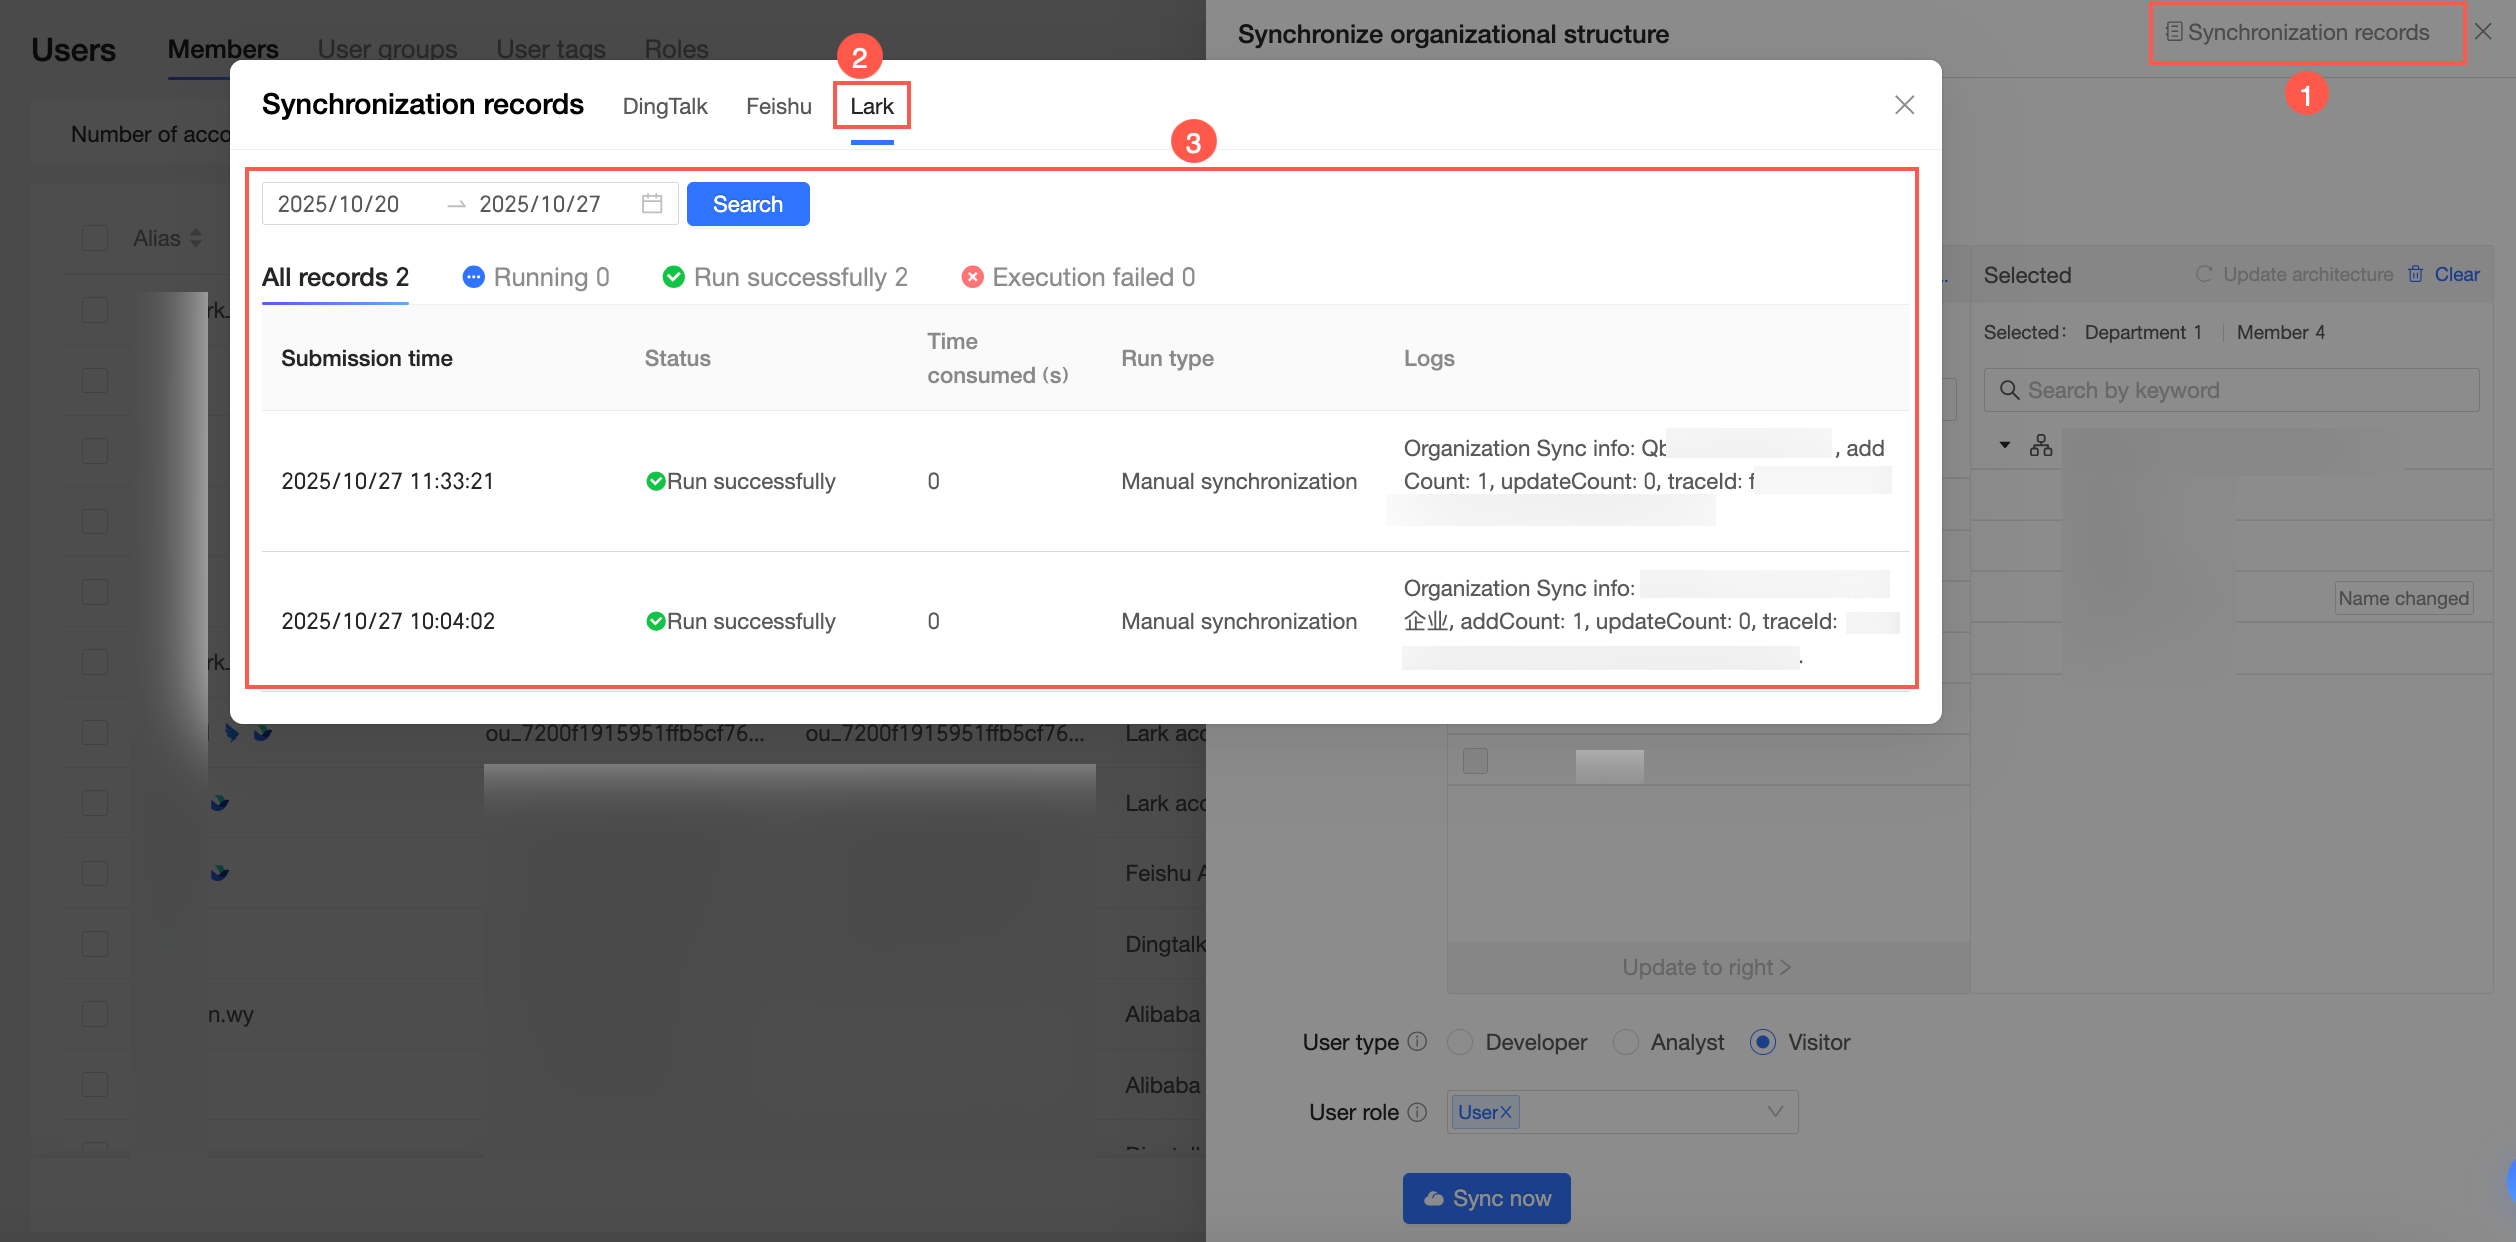This screenshot has width=2516, height=1242.
Task: Select the Analyst user type
Action: (x=1626, y=1042)
